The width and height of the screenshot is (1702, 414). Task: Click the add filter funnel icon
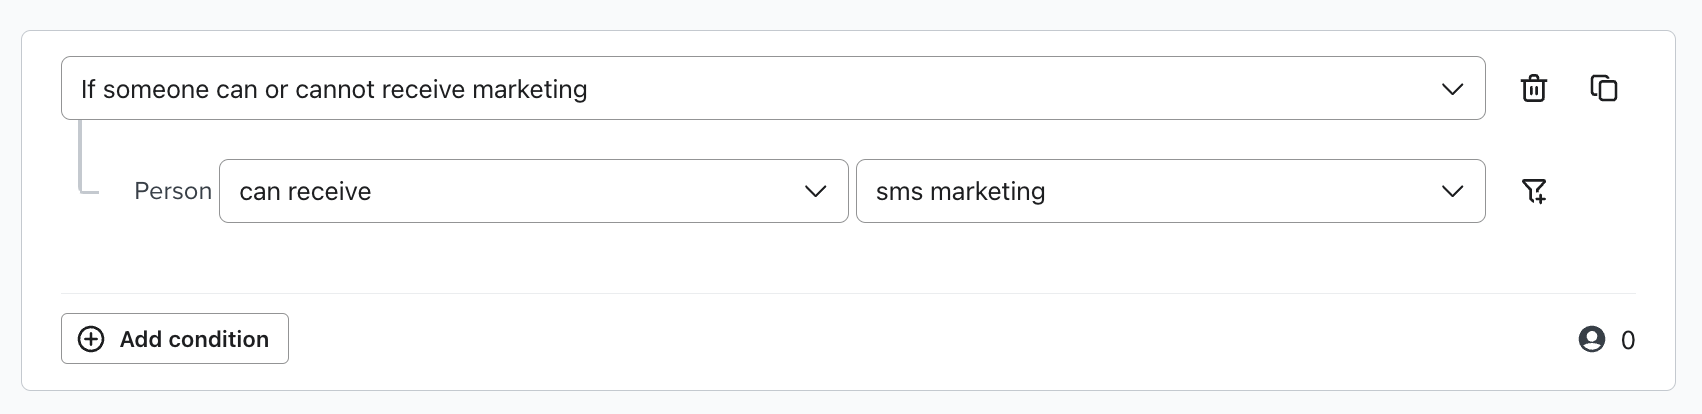pyautogui.click(x=1533, y=191)
